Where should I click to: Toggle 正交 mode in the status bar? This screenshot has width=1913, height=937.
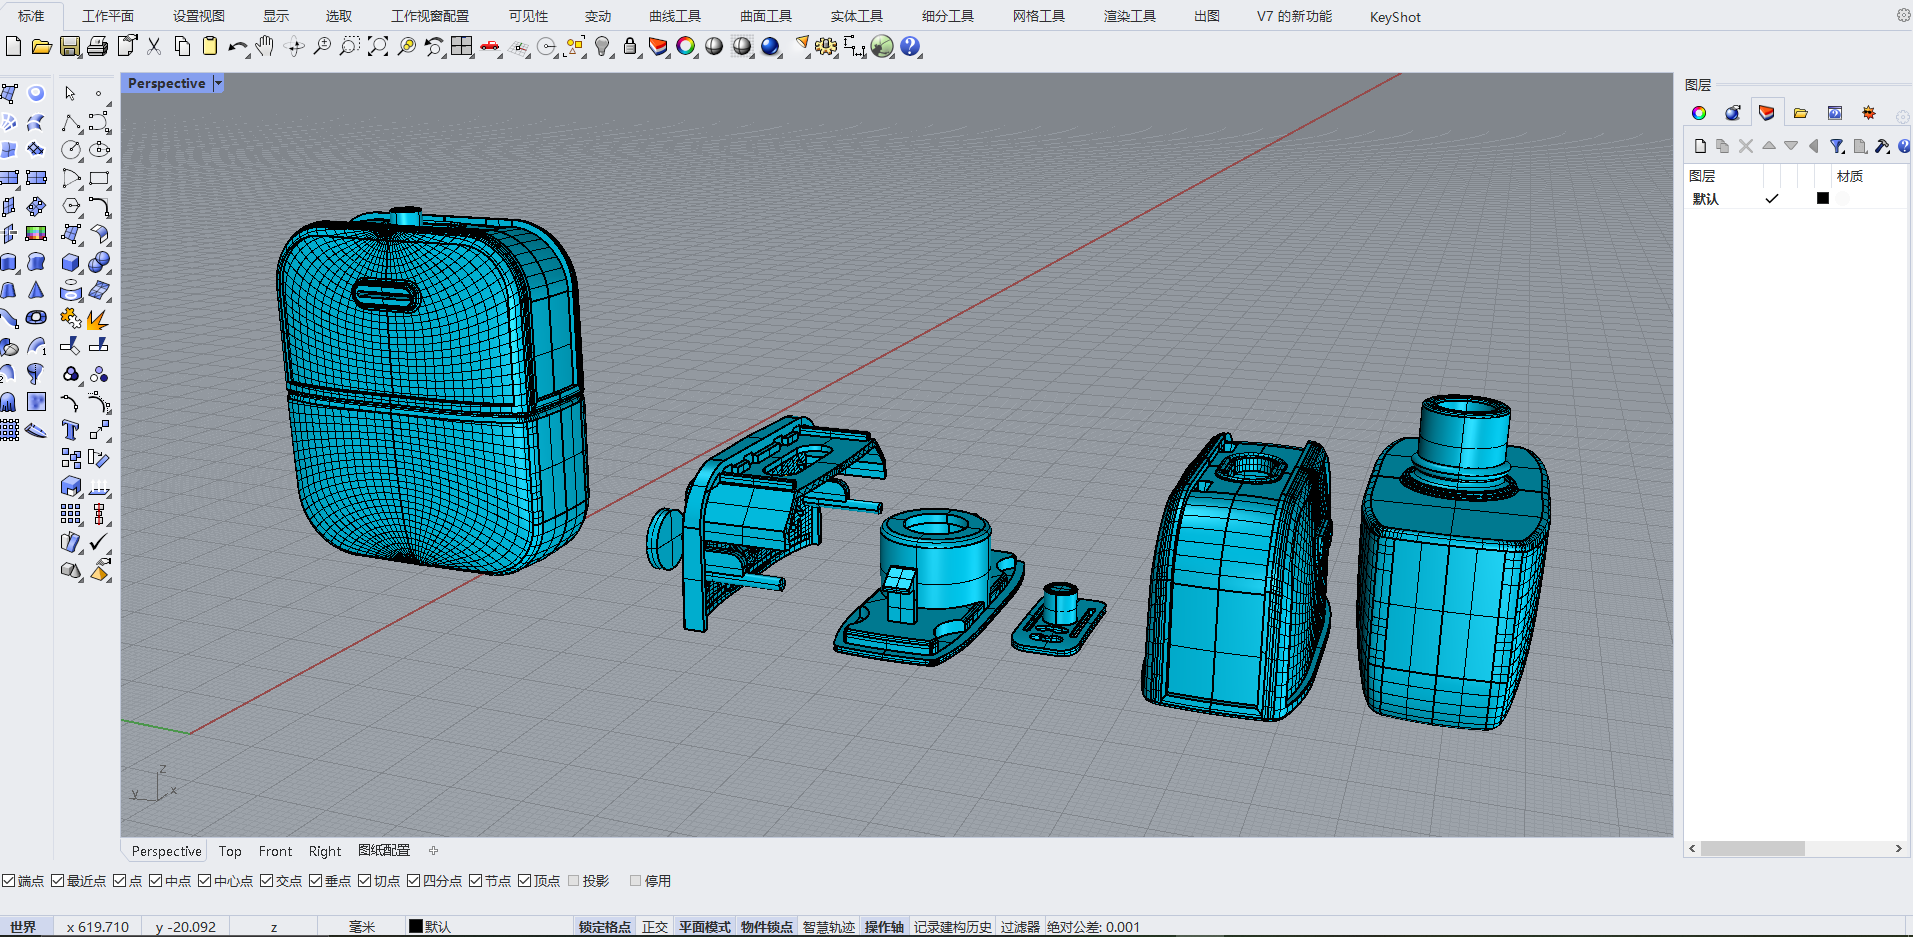pos(654,926)
